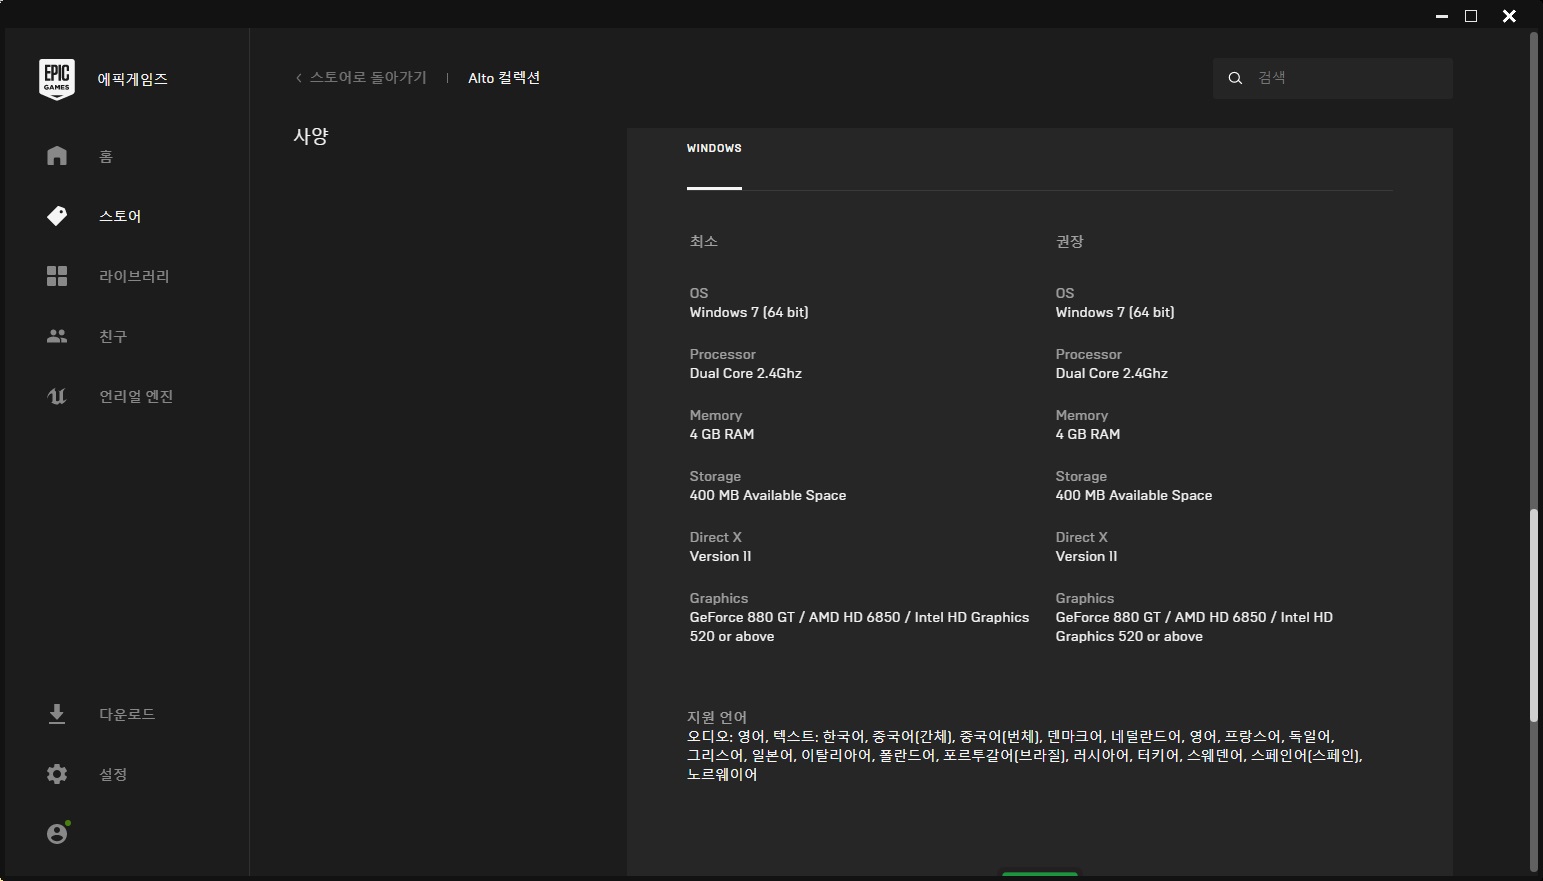This screenshot has height=881, width=1543.
Task: Click the Alto 컬렉션 breadcrumb
Action: 504,78
